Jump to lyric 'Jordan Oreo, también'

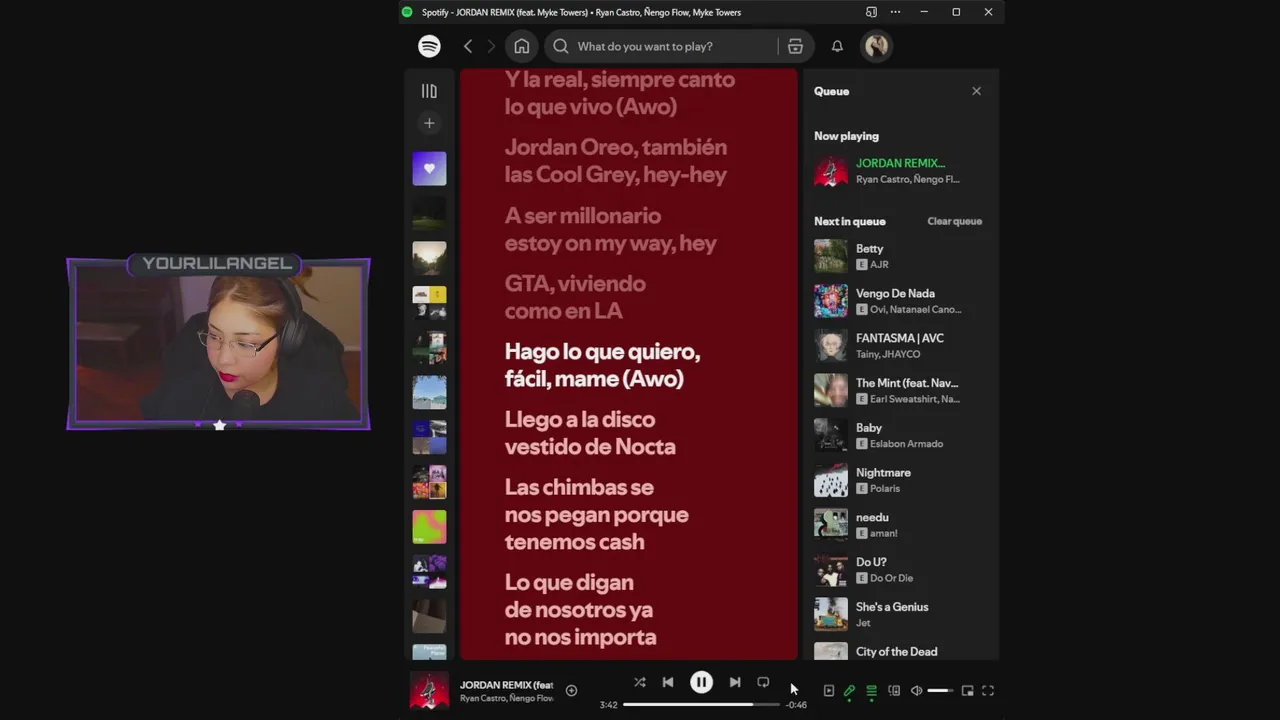(615, 161)
